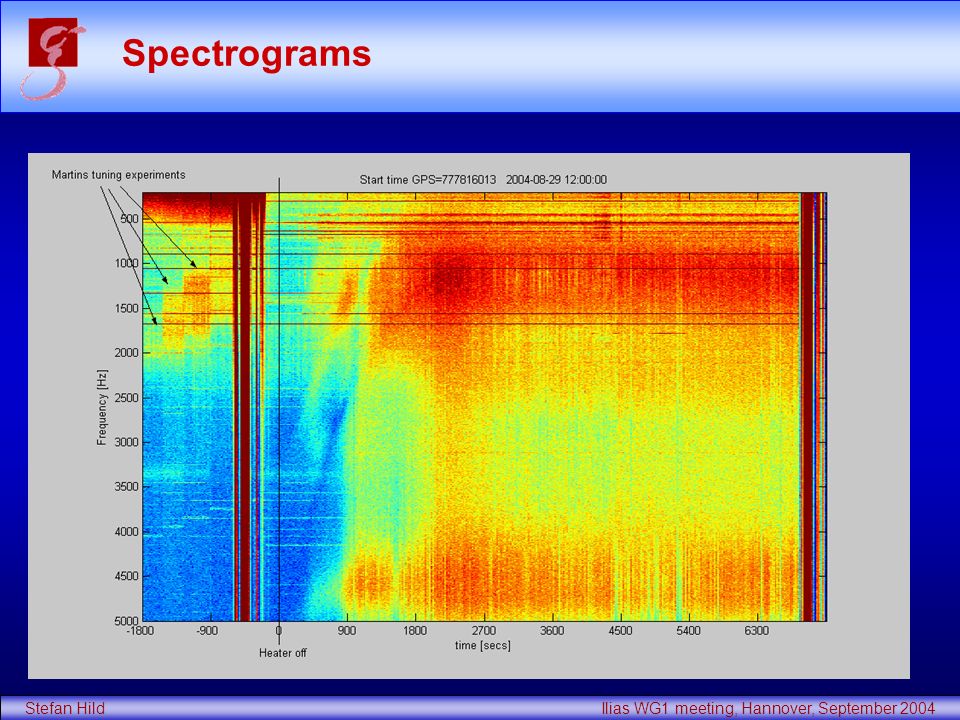Click the 'Frequency [Hz]' axis label
This screenshot has height=720, width=960.
coord(102,407)
